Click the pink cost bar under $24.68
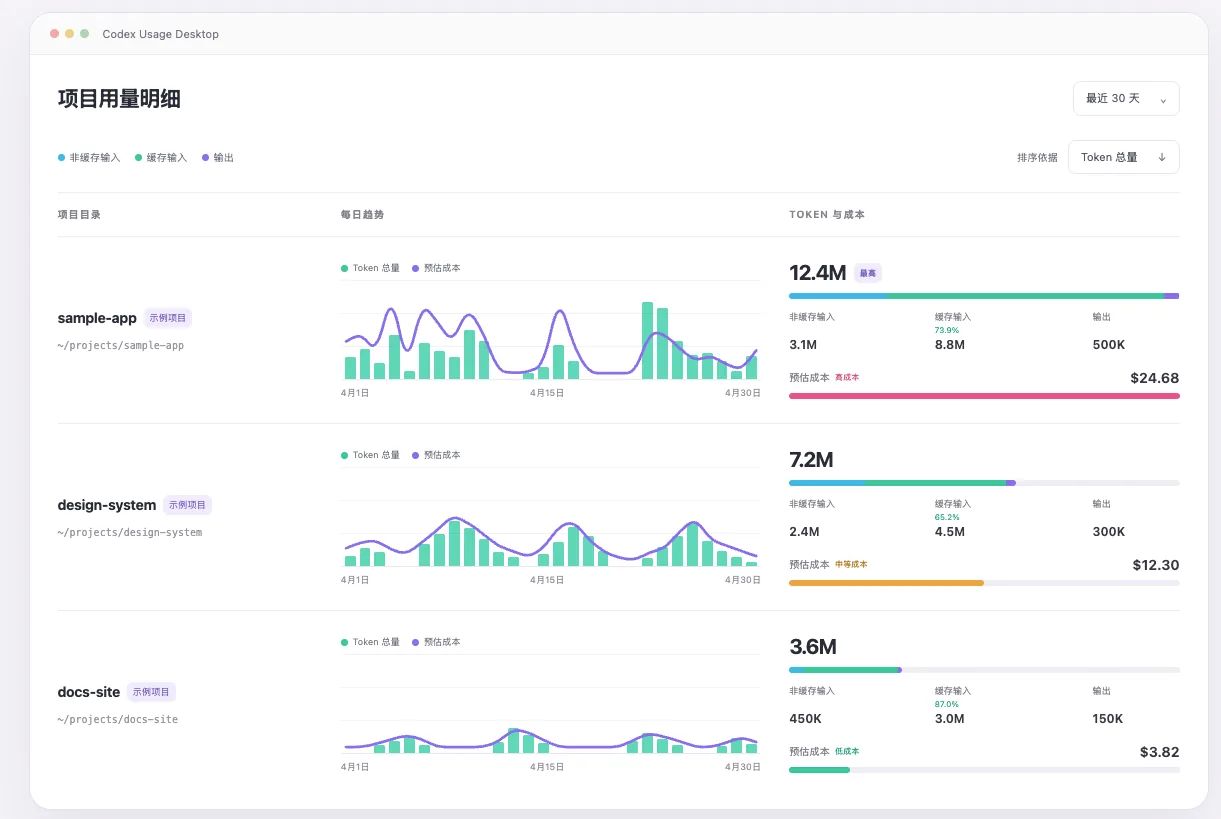This screenshot has width=1221, height=819. pos(984,396)
